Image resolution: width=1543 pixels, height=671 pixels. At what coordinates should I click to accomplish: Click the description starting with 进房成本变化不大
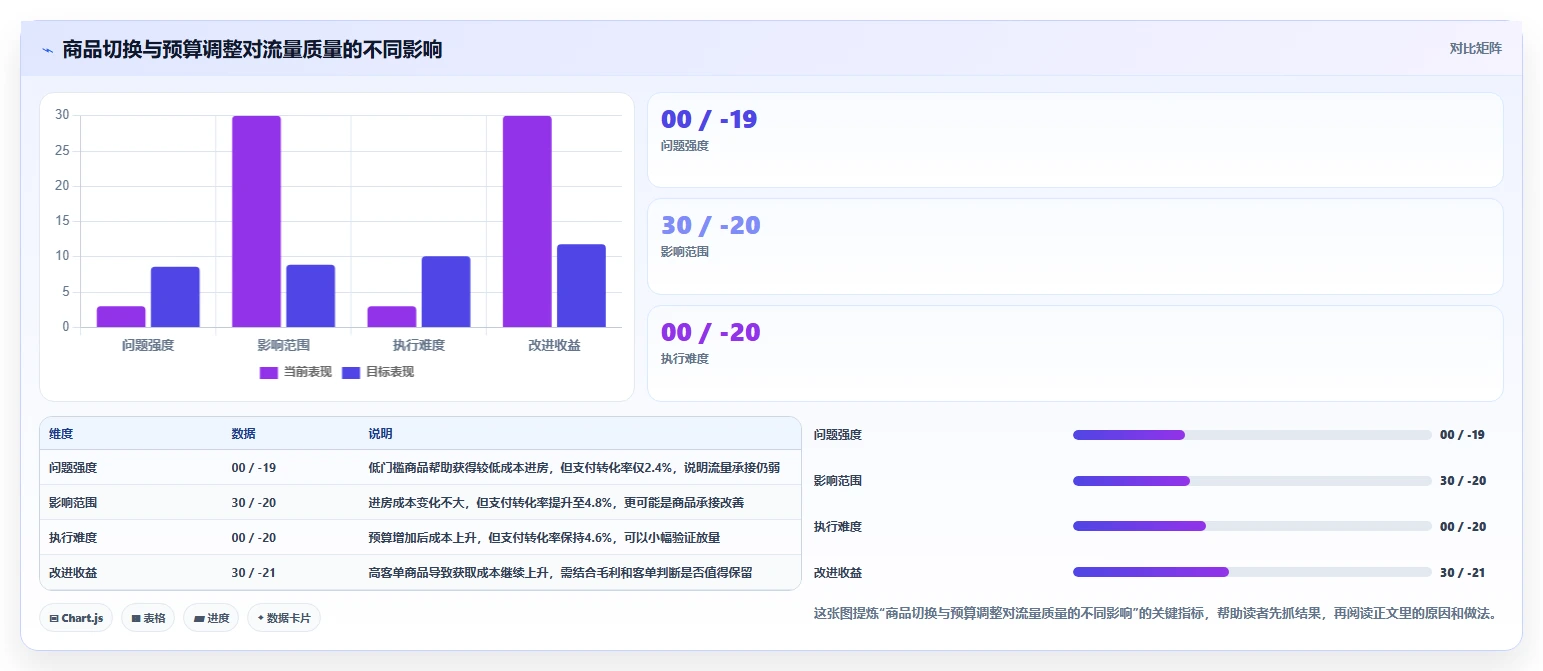[x=556, y=502]
